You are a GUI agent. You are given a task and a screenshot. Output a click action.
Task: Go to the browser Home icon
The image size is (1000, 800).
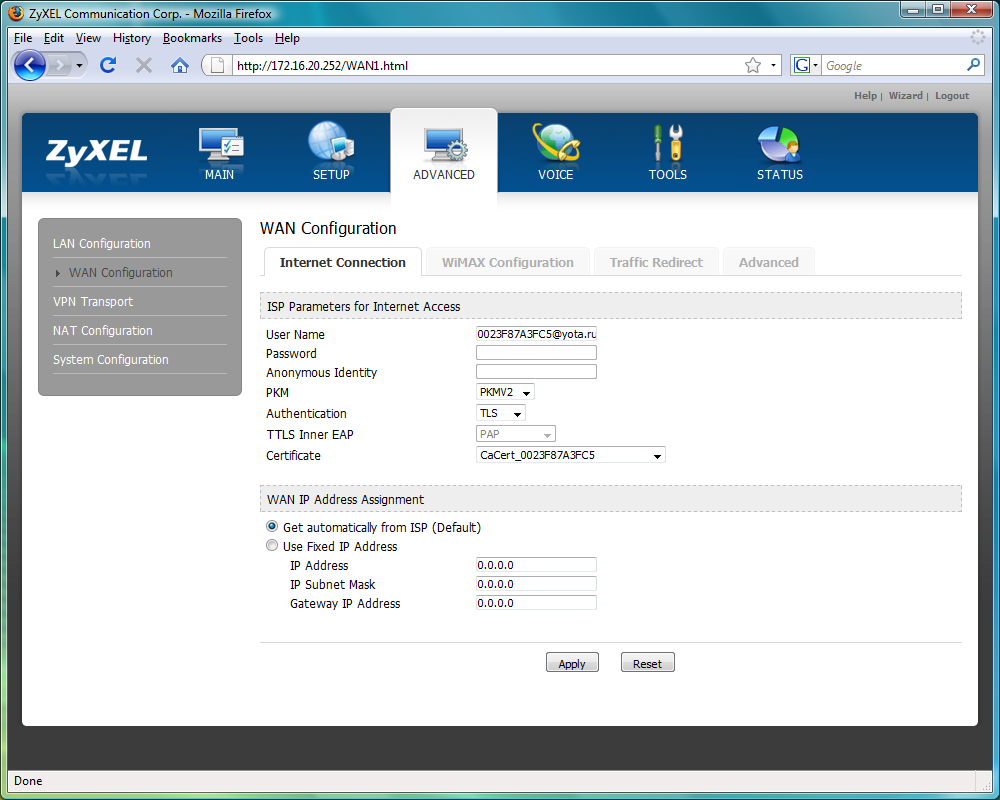[x=180, y=65]
